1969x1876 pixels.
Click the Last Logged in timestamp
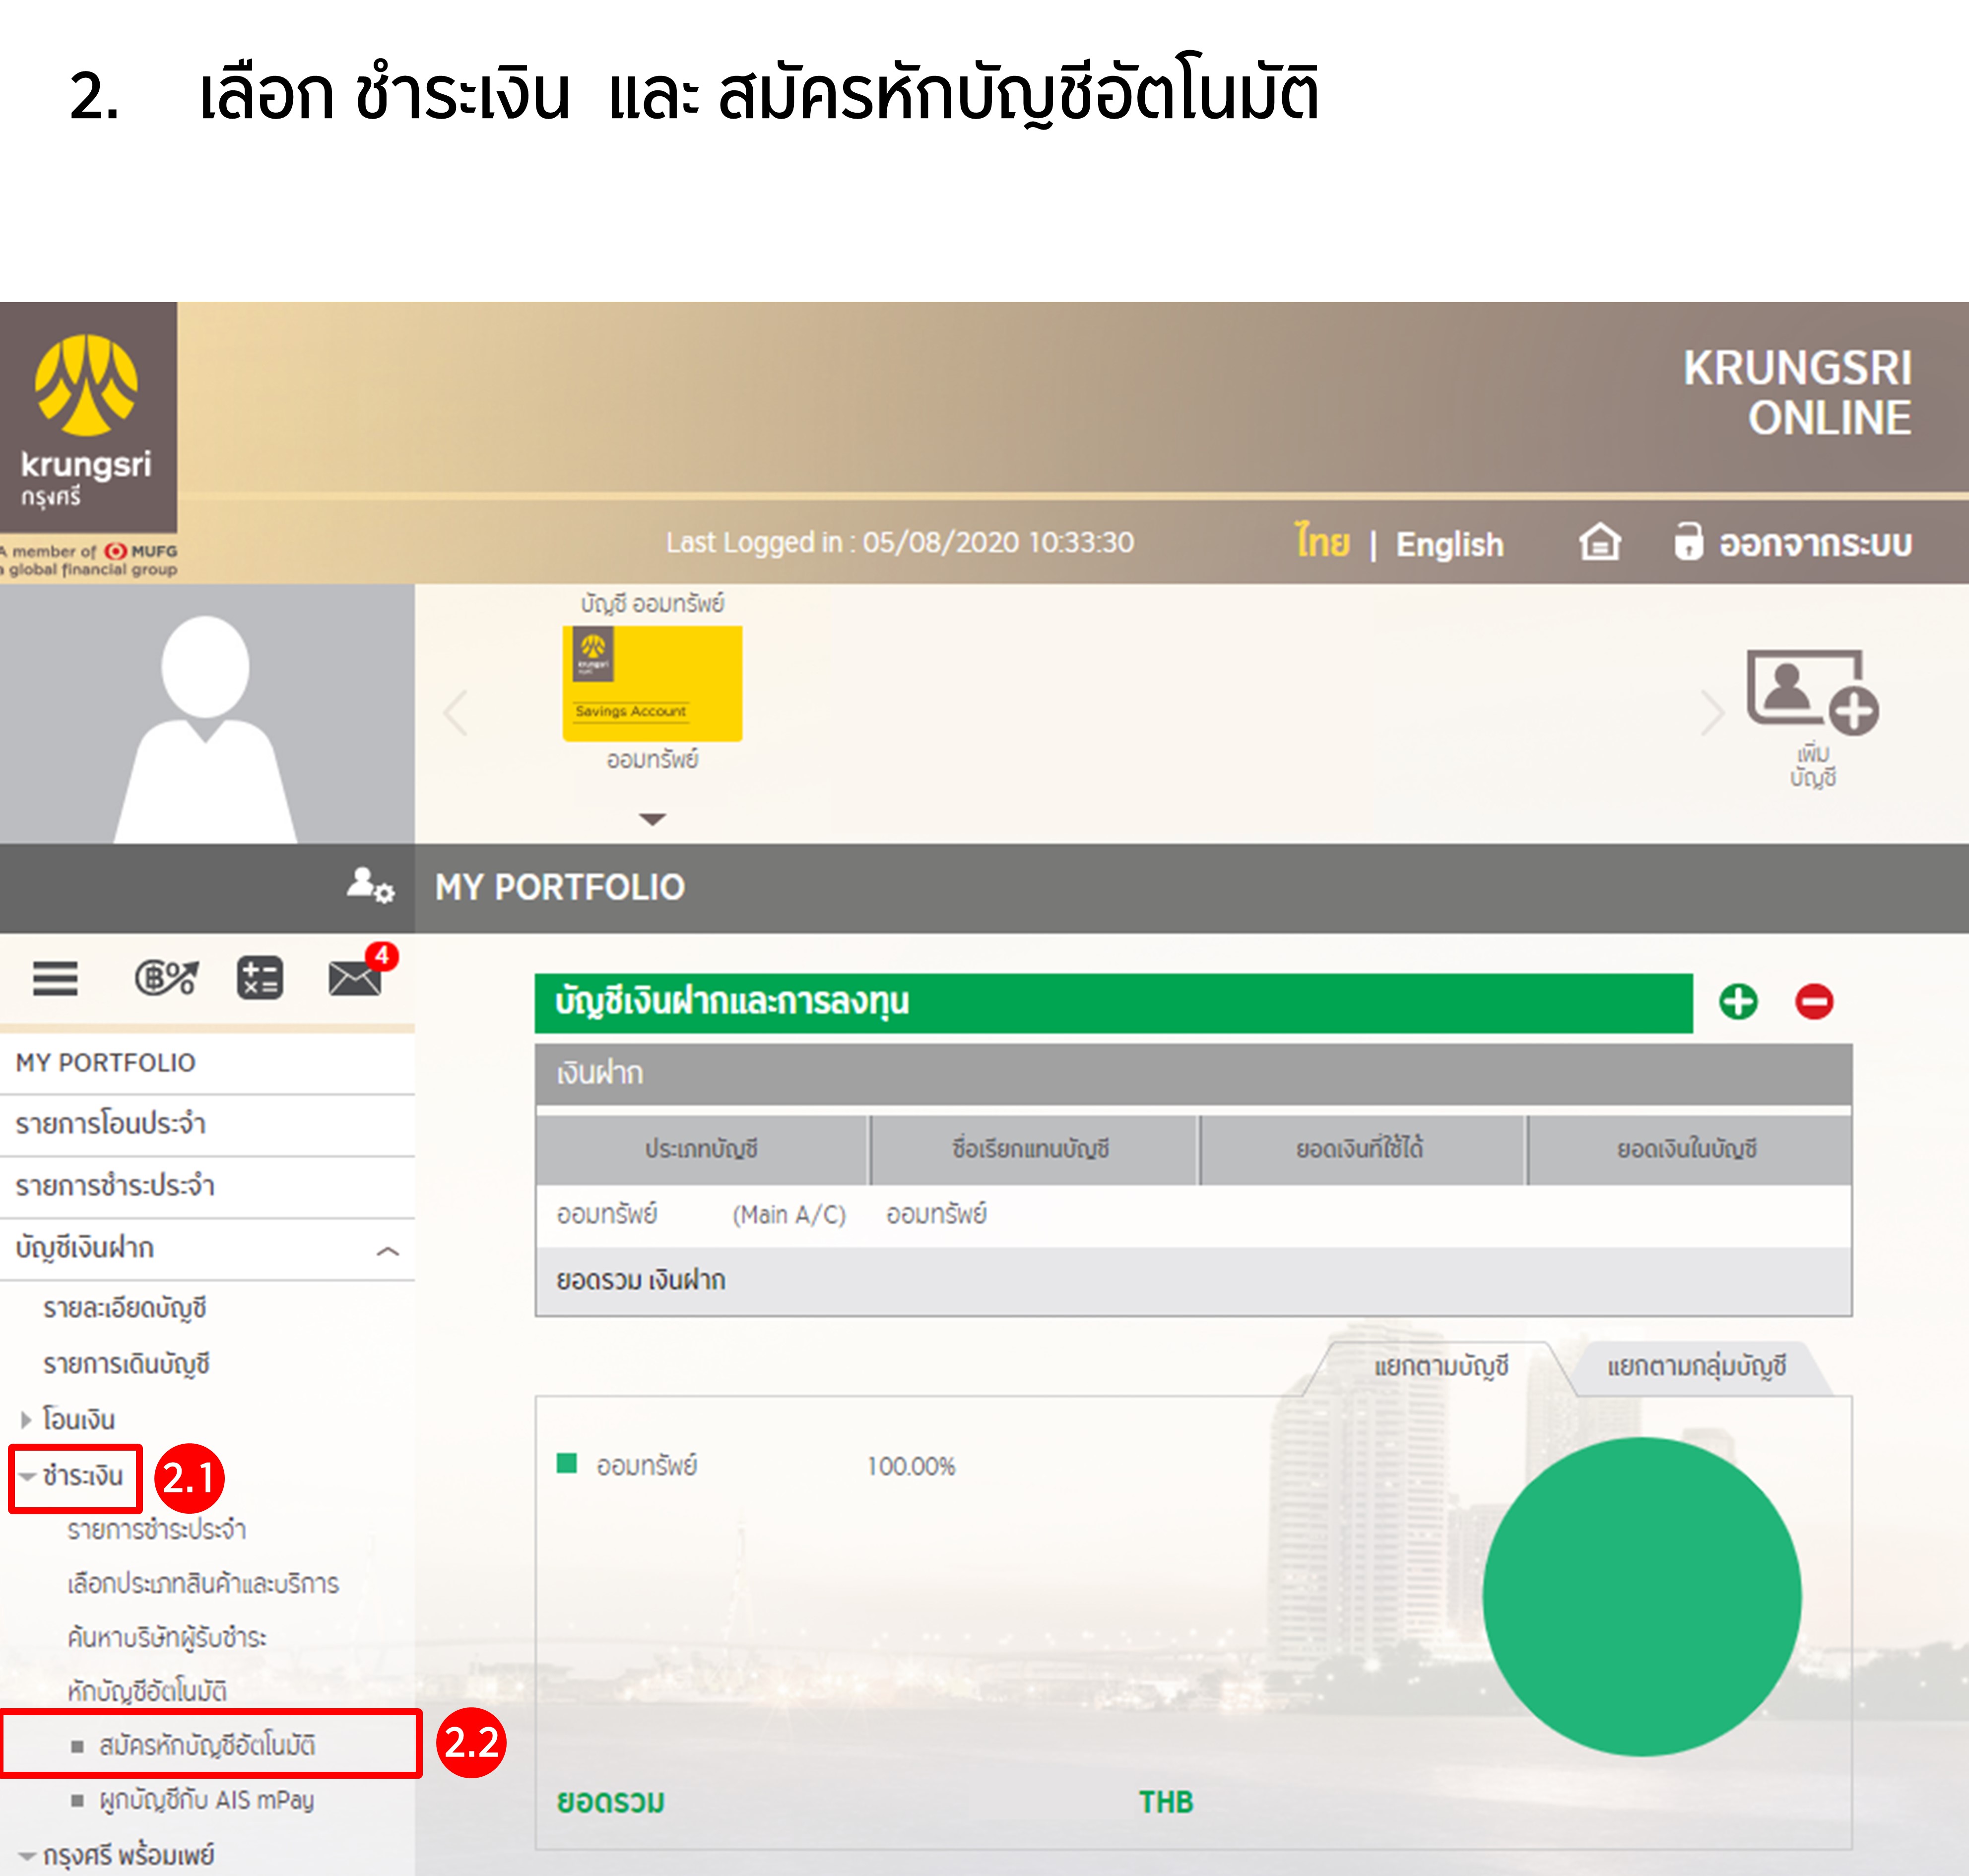pos(900,543)
